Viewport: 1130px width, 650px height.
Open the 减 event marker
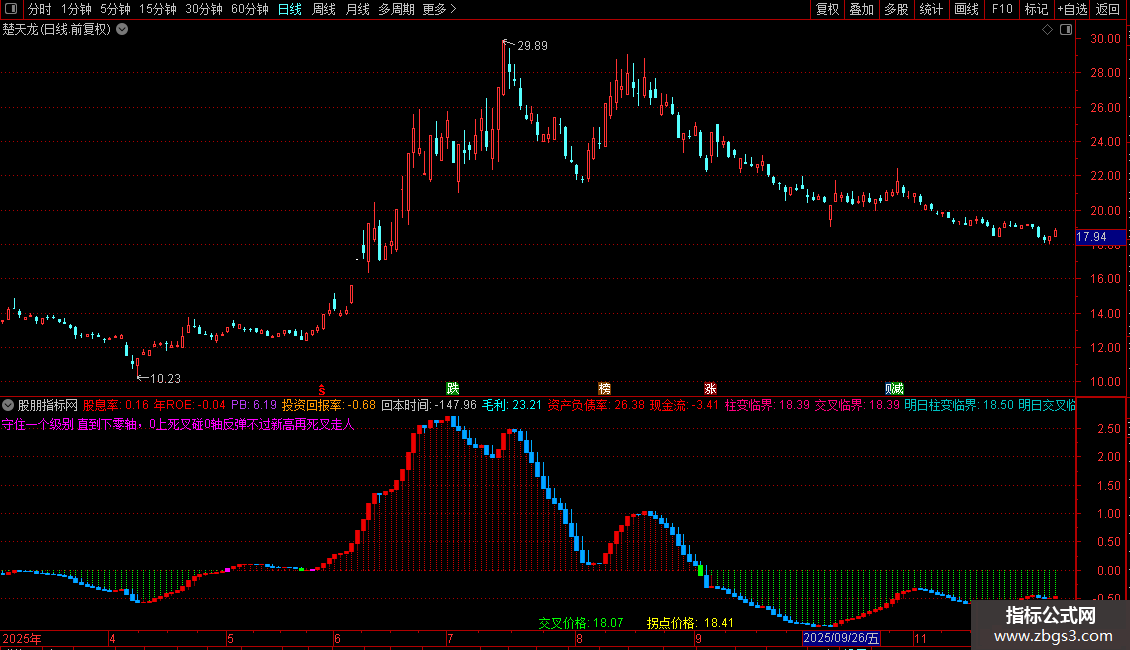click(899, 389)
